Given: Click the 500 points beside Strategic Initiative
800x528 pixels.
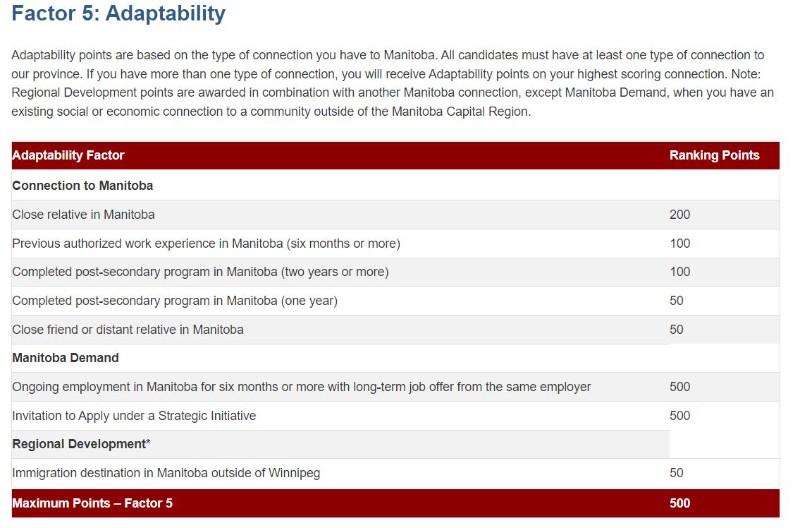Looking at the screenshot, I should pyautogui.click(x=680, y=416).
